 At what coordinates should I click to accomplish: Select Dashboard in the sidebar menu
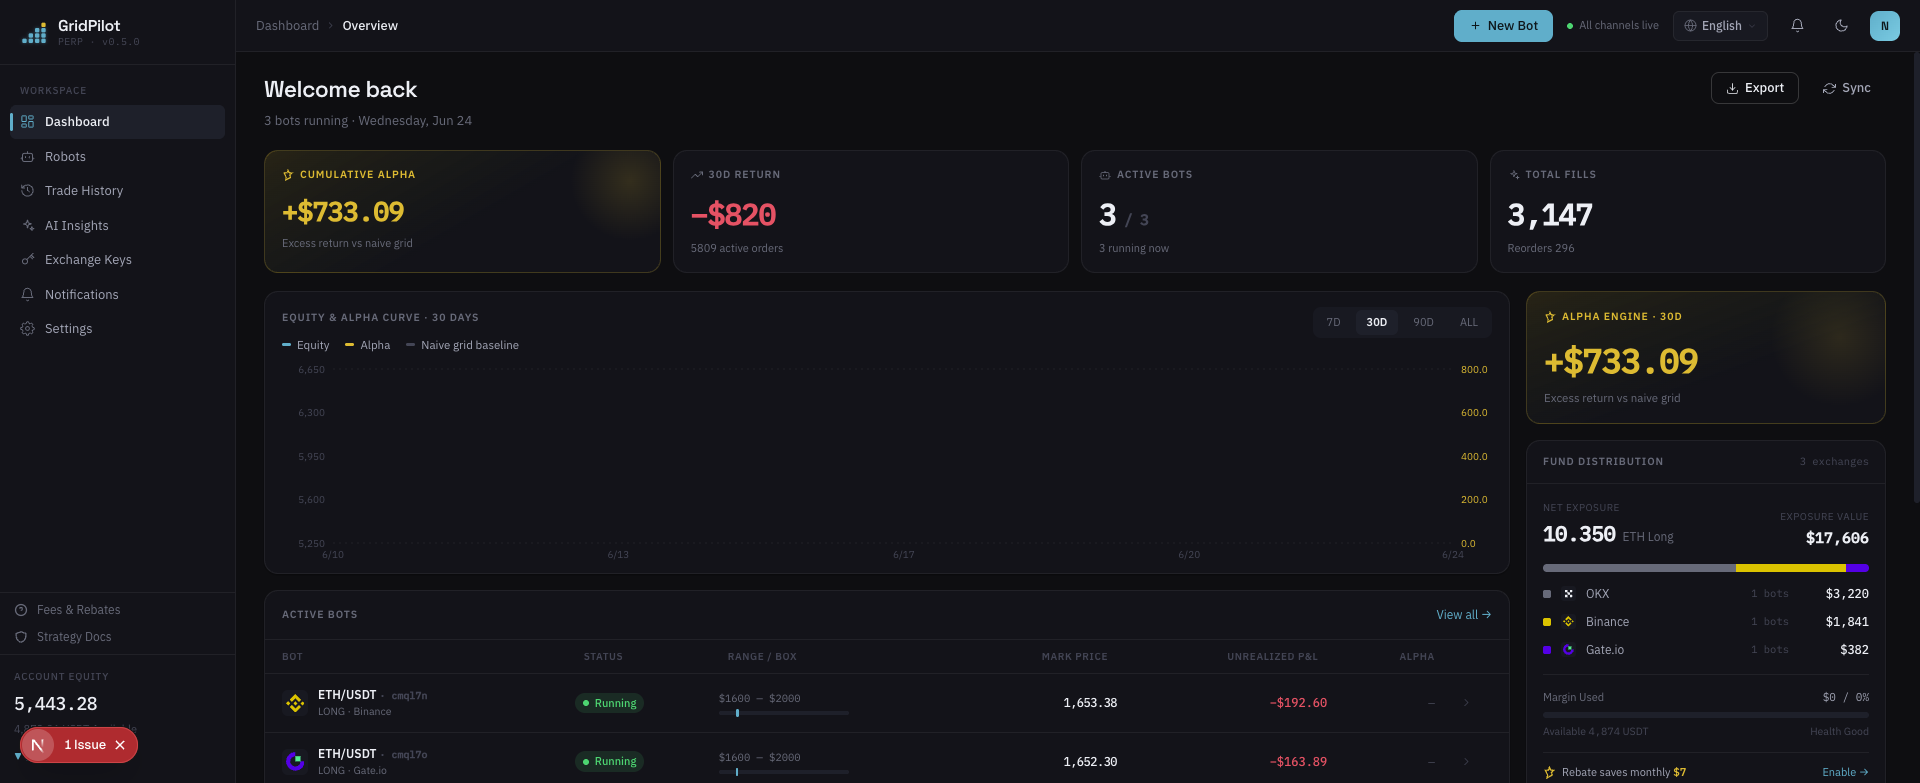[117, 122]
